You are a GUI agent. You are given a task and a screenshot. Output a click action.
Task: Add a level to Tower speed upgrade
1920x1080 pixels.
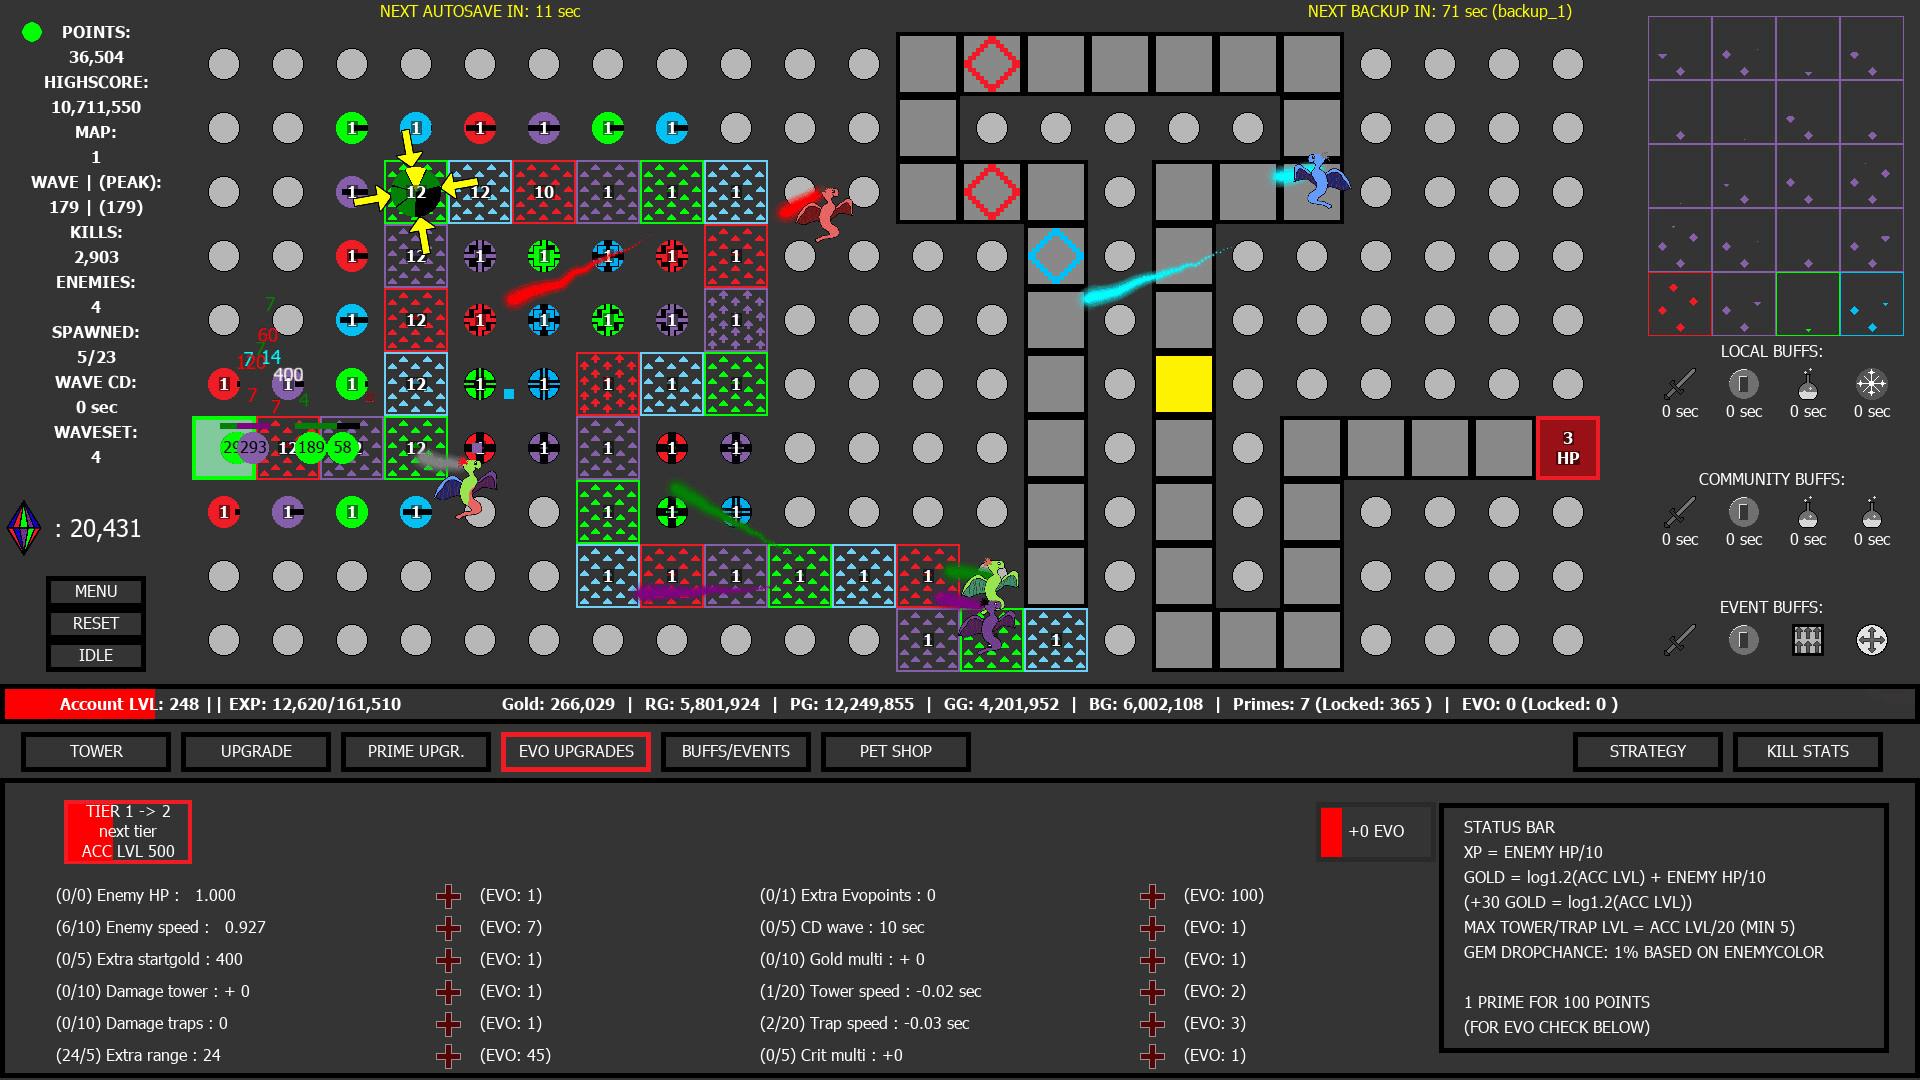[1152, 992]
